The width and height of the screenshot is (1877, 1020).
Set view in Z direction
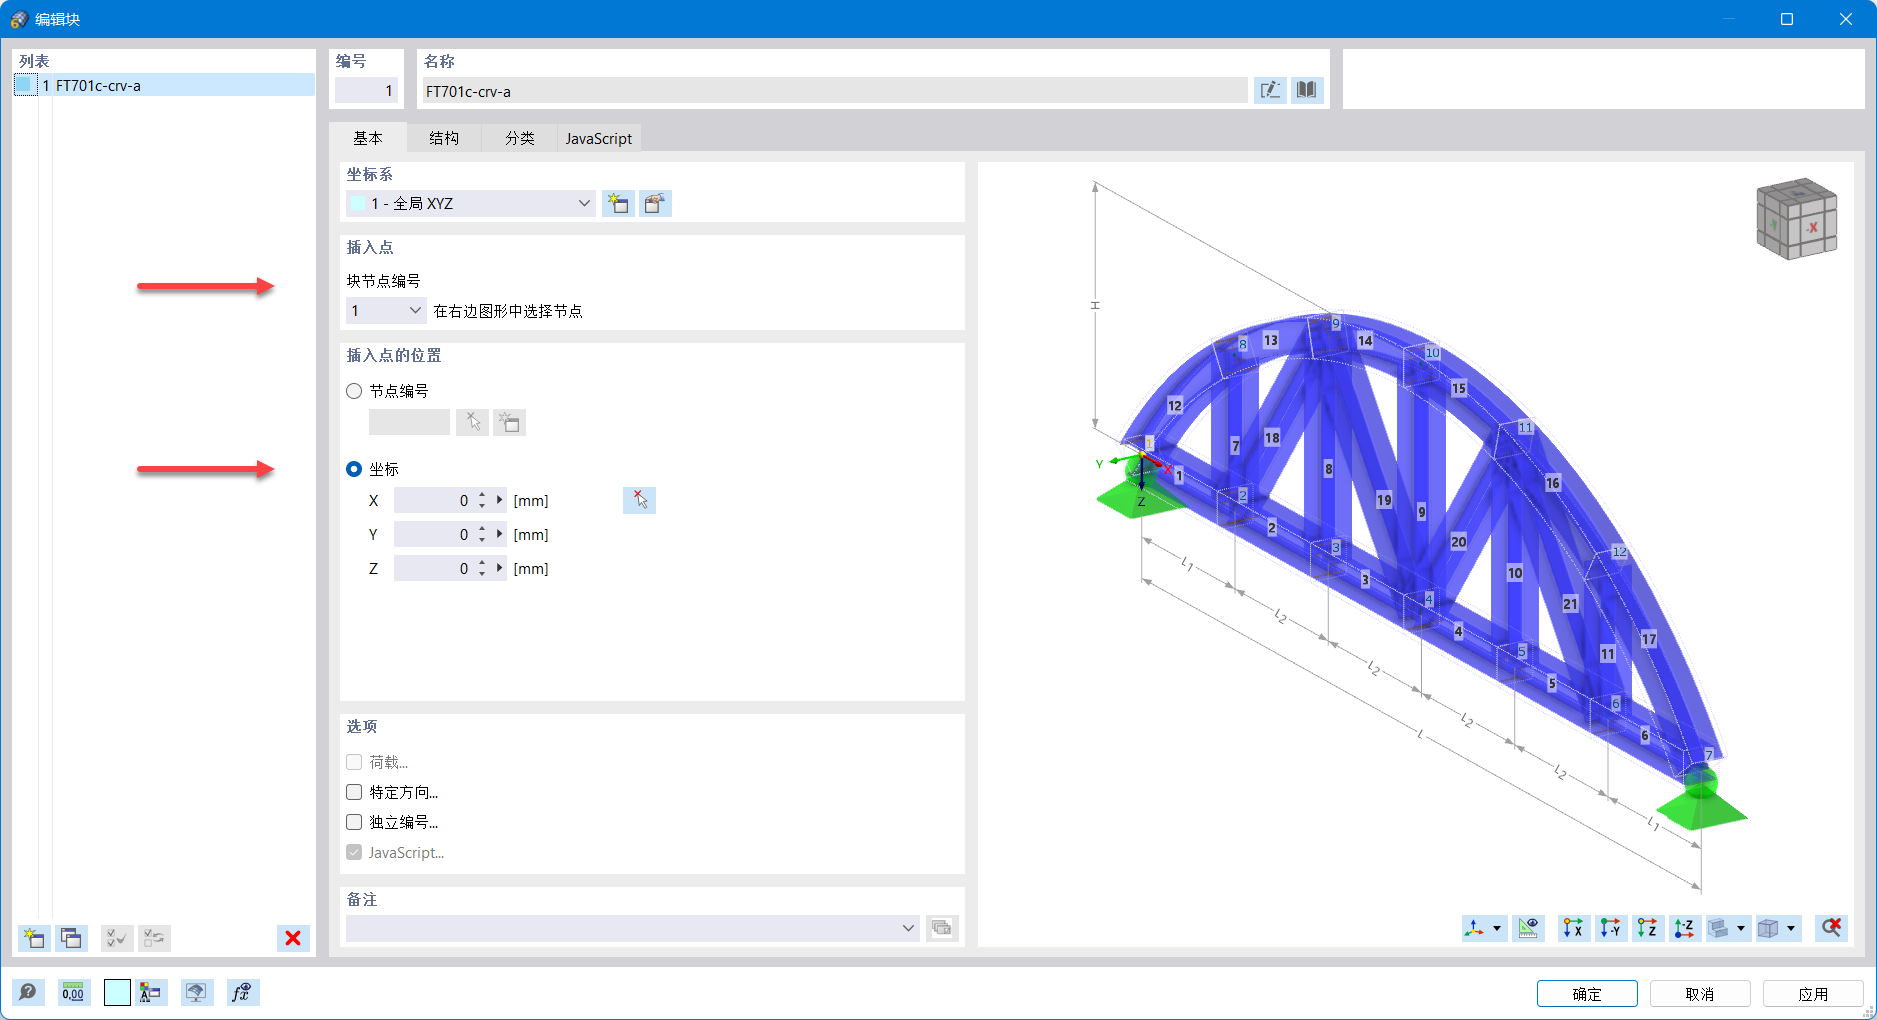1648,928
